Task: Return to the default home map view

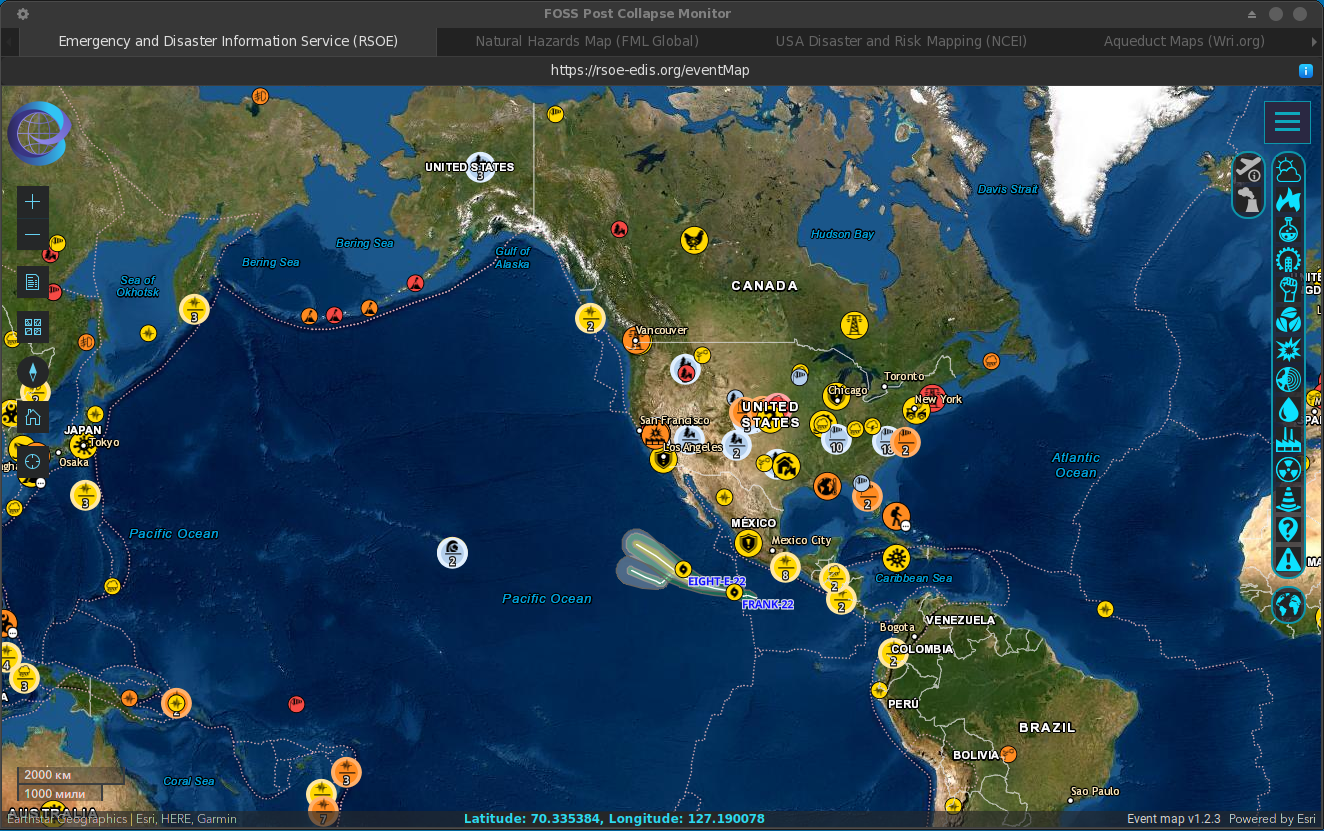Action: 33,417
